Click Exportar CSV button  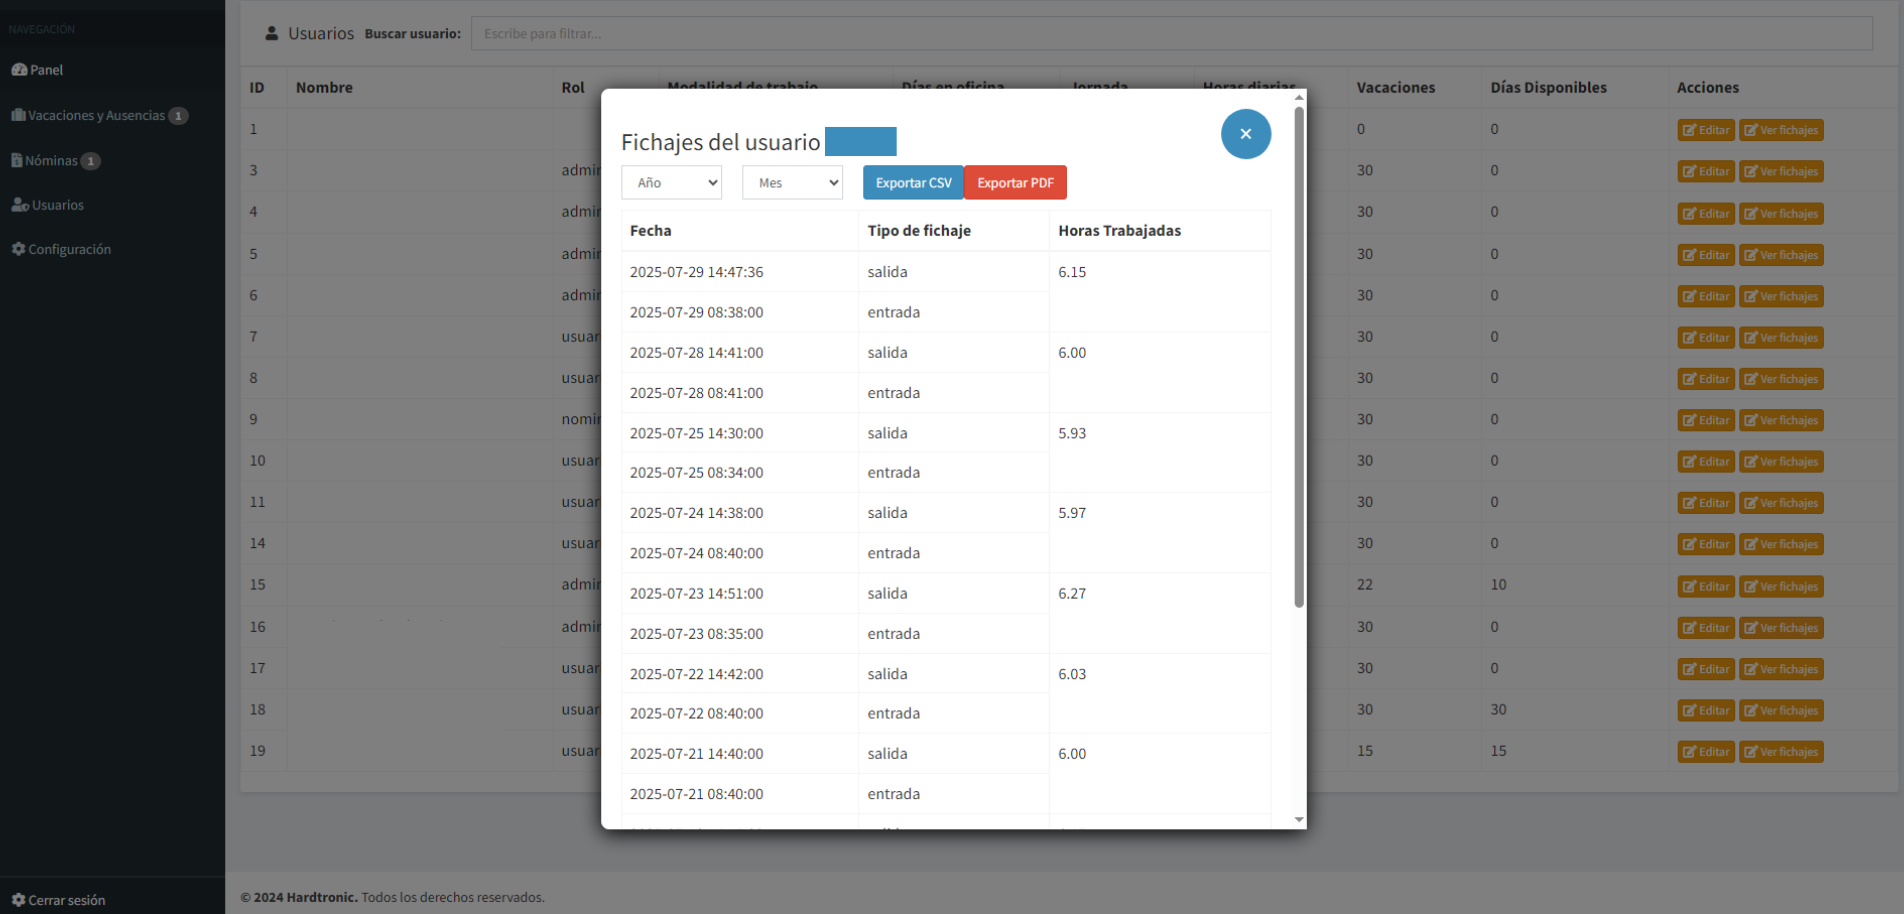(912, 183)
